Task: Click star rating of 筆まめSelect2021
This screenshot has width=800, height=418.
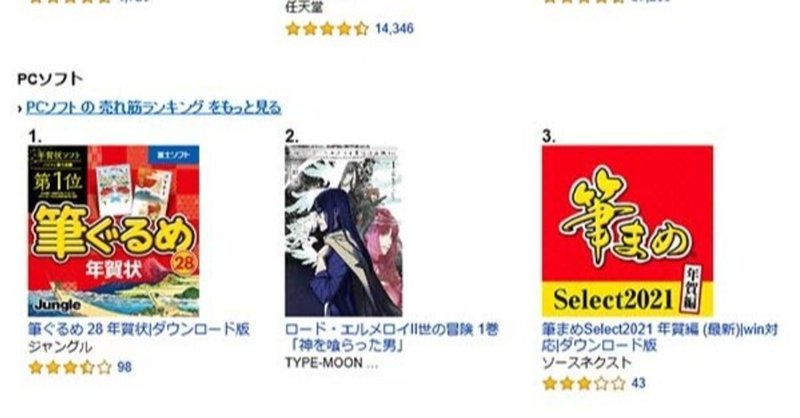Action: [x=584, y=383]
